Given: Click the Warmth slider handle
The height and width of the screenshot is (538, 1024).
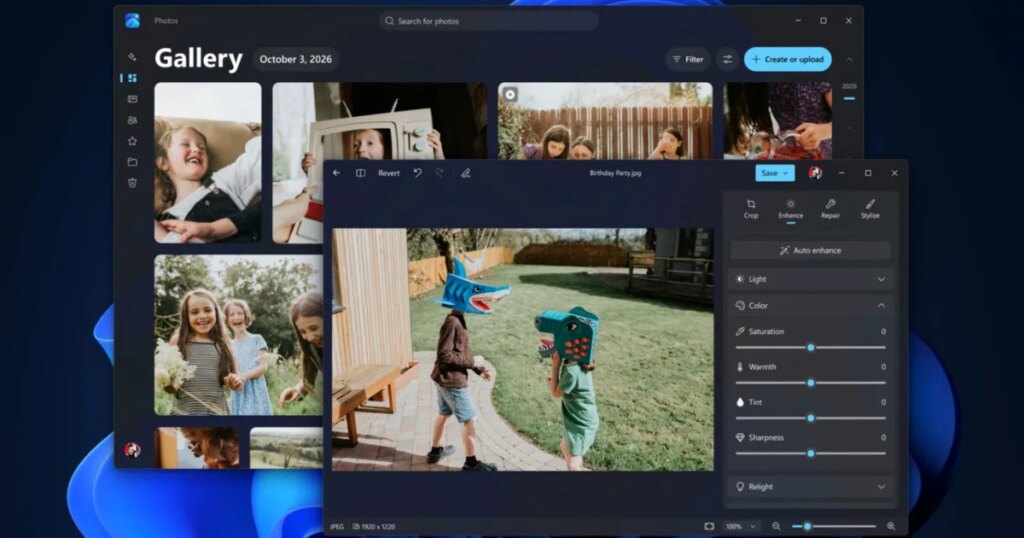Looking at the screenshot, I should tap(810, 383).
